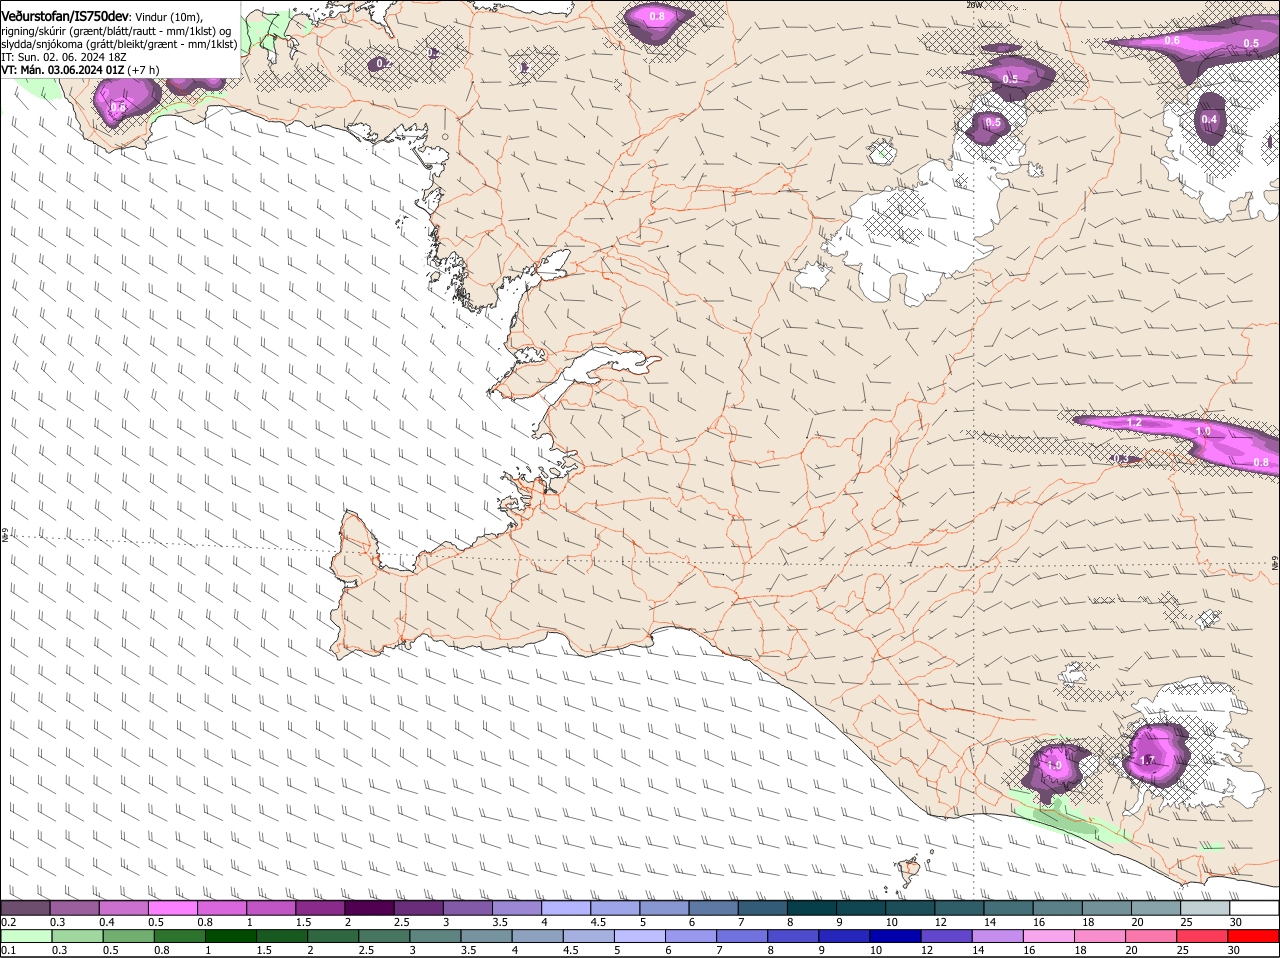The height and width of the screenshot is (958, 1280).
Task: Click the 'Vindur (10m)' description text
Action: 168,17
